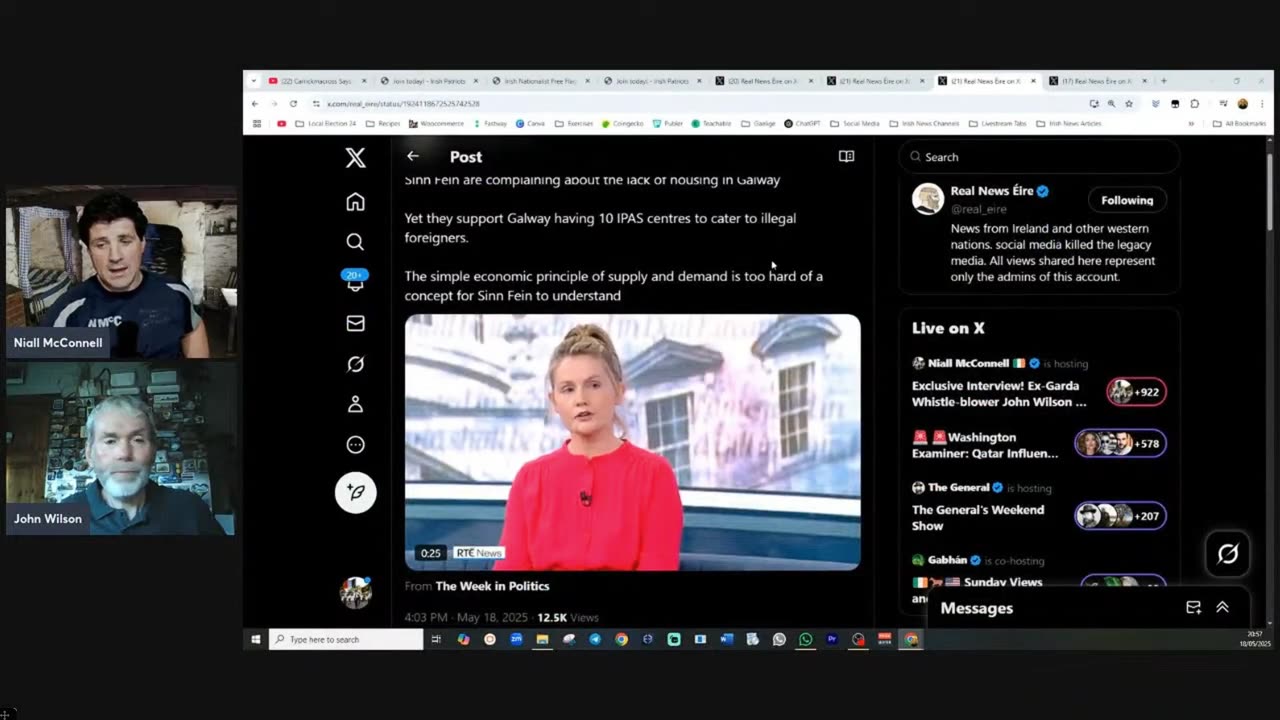Switch to the Irish Nationalist Free Flag tab
Image resolution: width=1280 pixels, height=720 pixels.
click(540, 81)
